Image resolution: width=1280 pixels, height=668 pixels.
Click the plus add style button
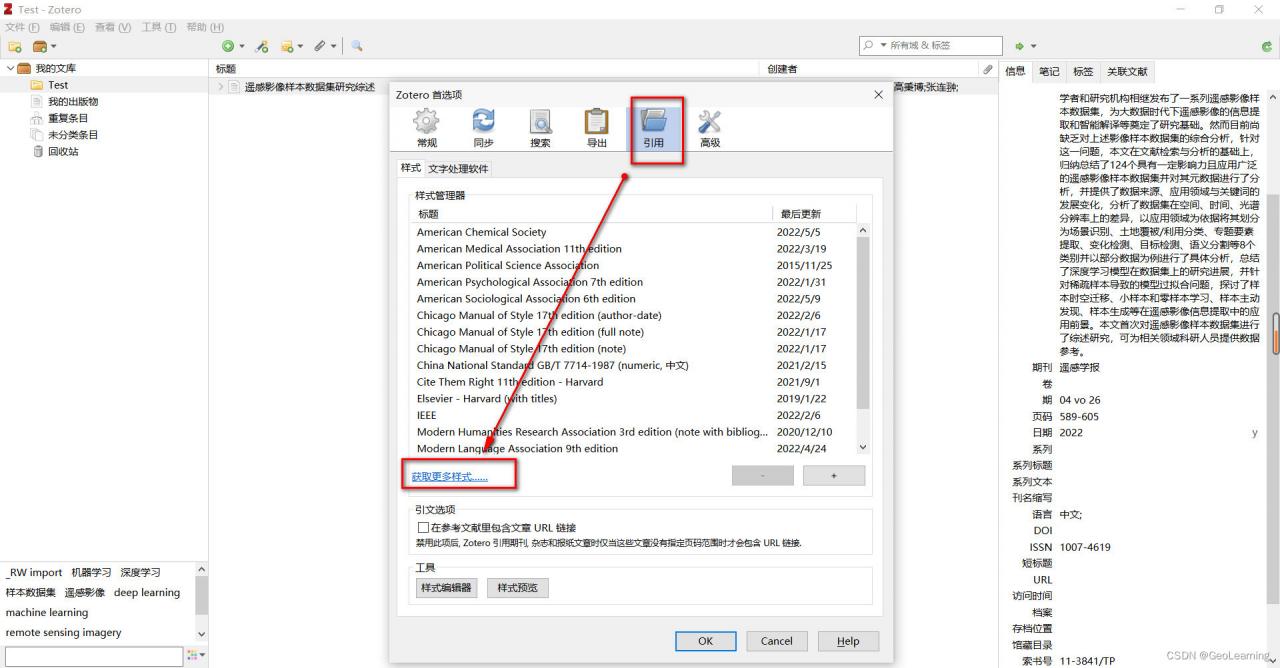coord(834,476)
